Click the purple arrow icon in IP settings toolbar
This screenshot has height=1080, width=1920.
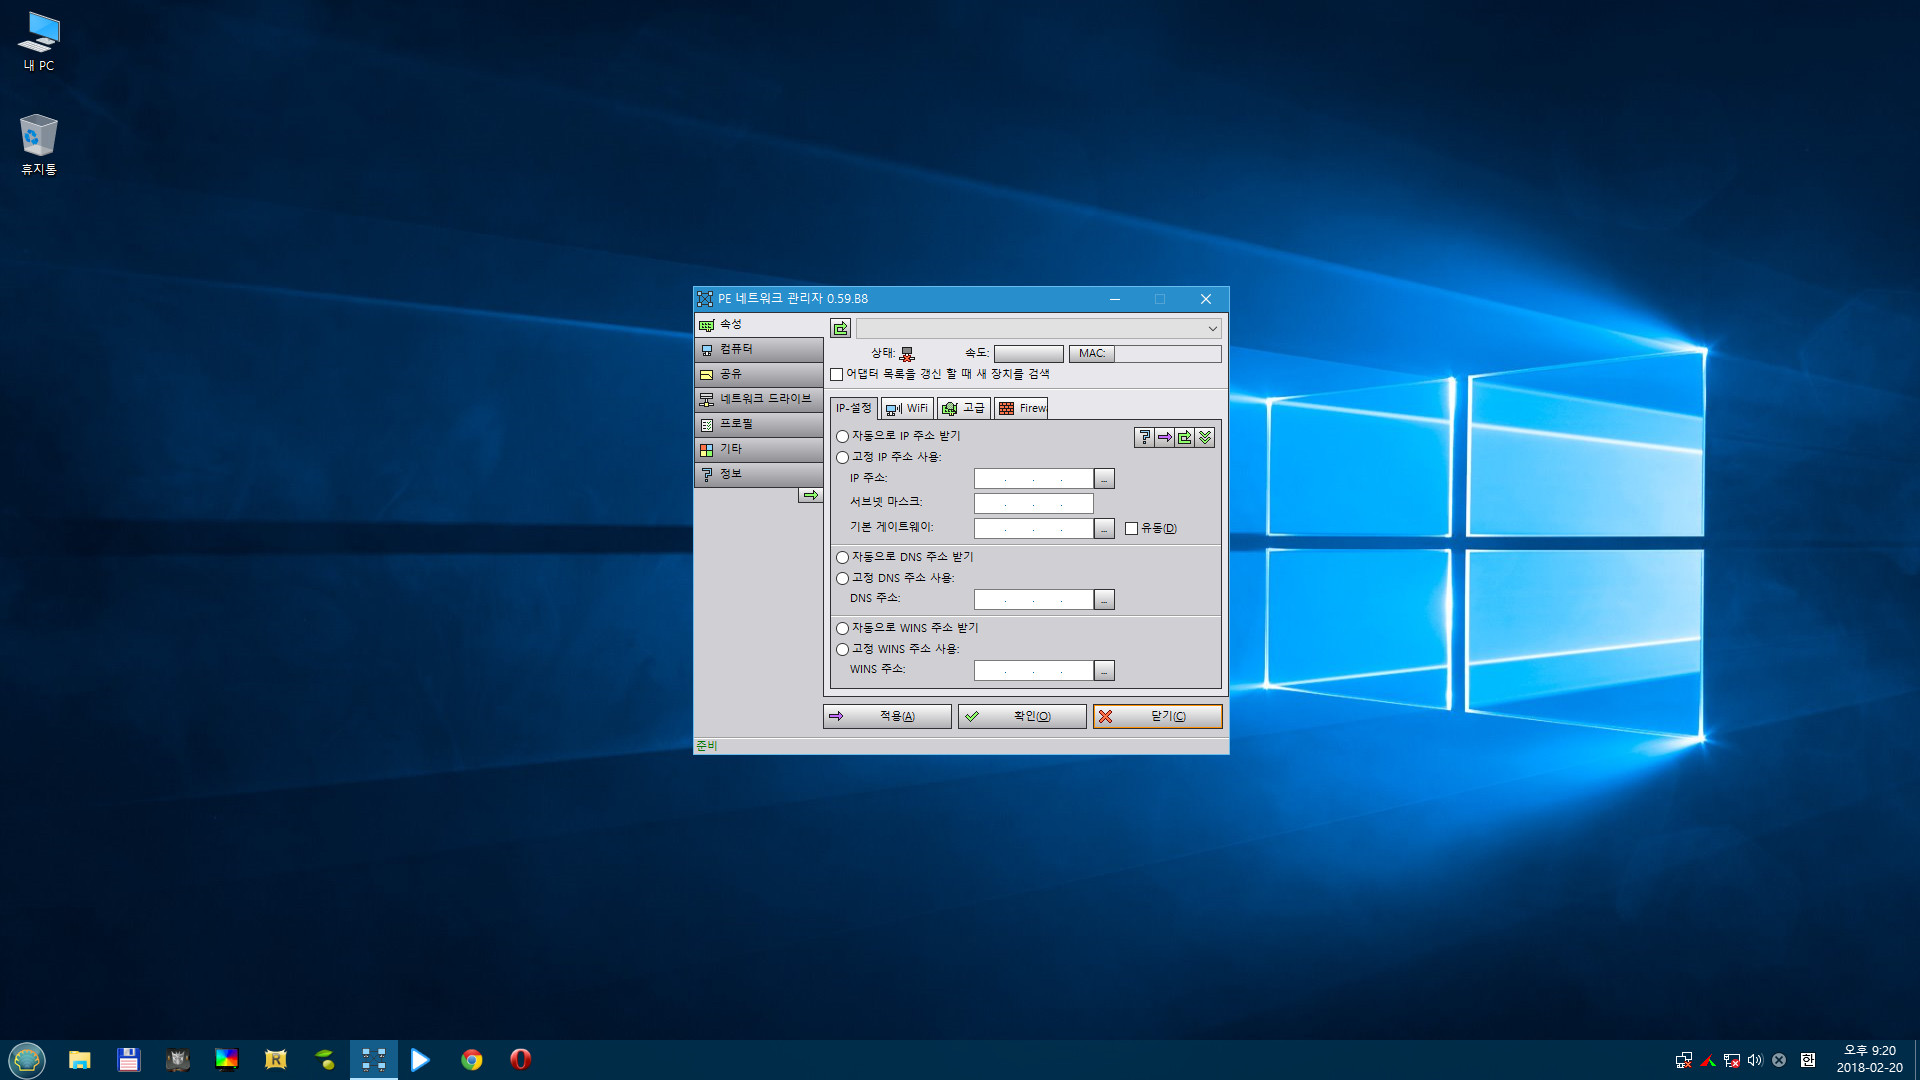coord(1164,438)
